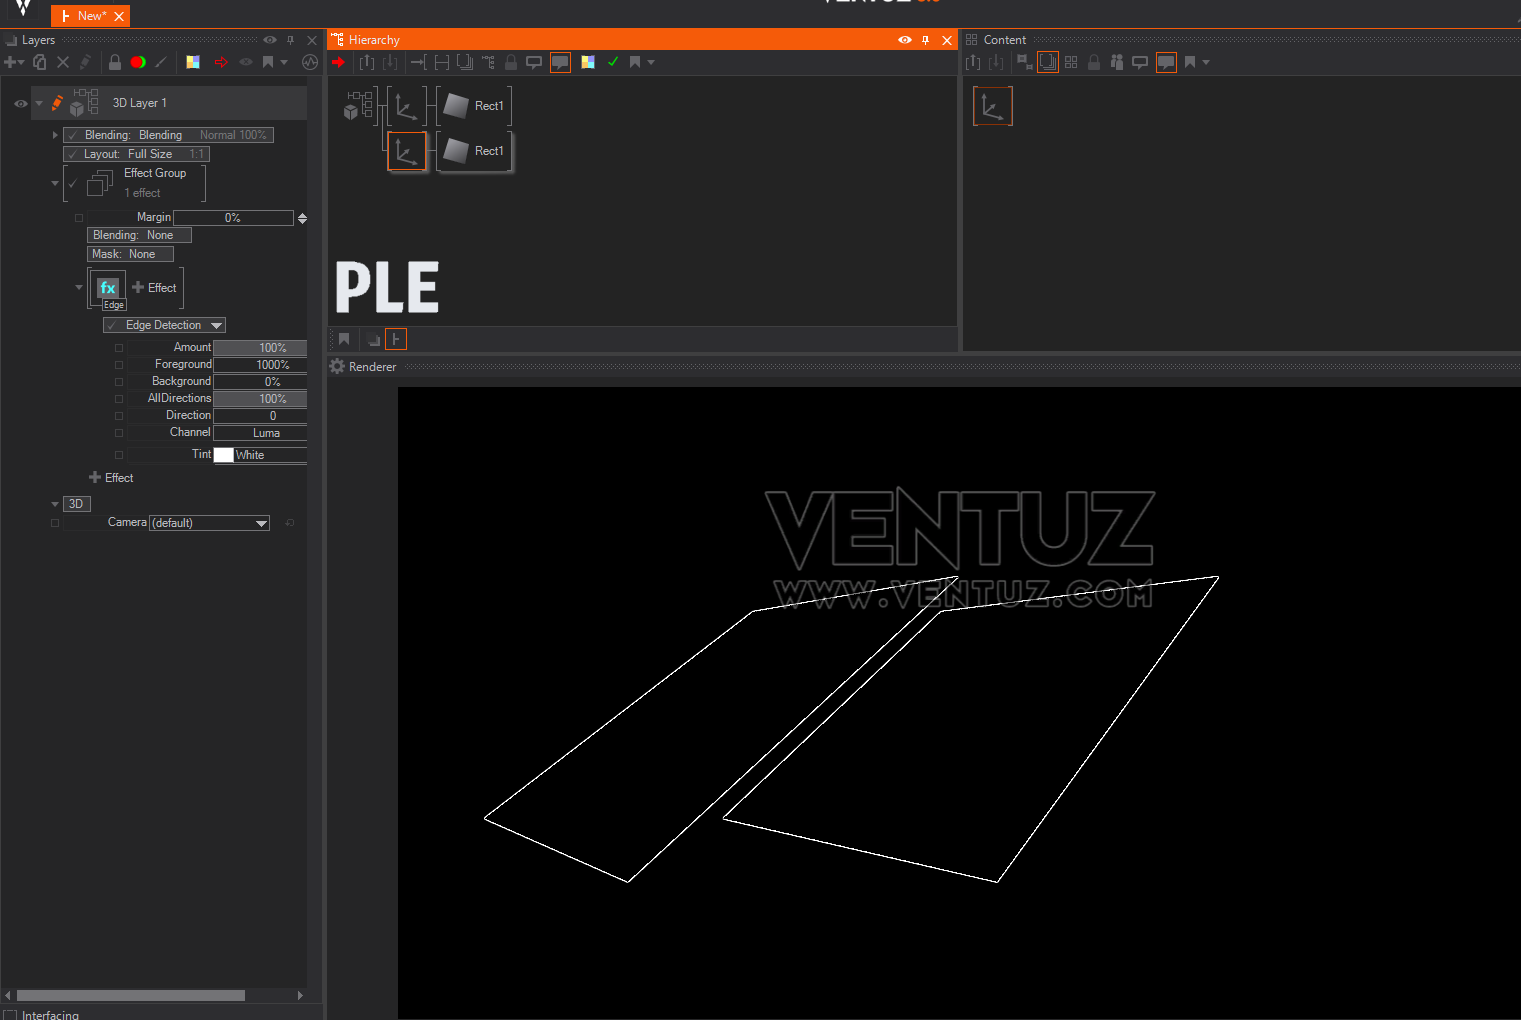This screenshot has width=1521, height=1020.
Task: Click the lock icon in Layers toolbar
Action: click(115, 62)
